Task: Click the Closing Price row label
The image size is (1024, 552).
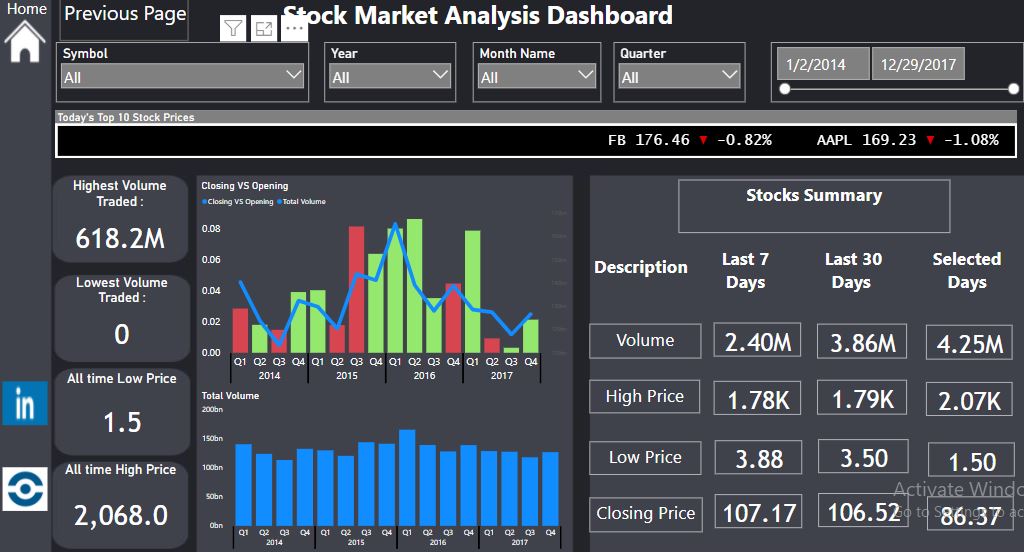Action: [645, 514]
